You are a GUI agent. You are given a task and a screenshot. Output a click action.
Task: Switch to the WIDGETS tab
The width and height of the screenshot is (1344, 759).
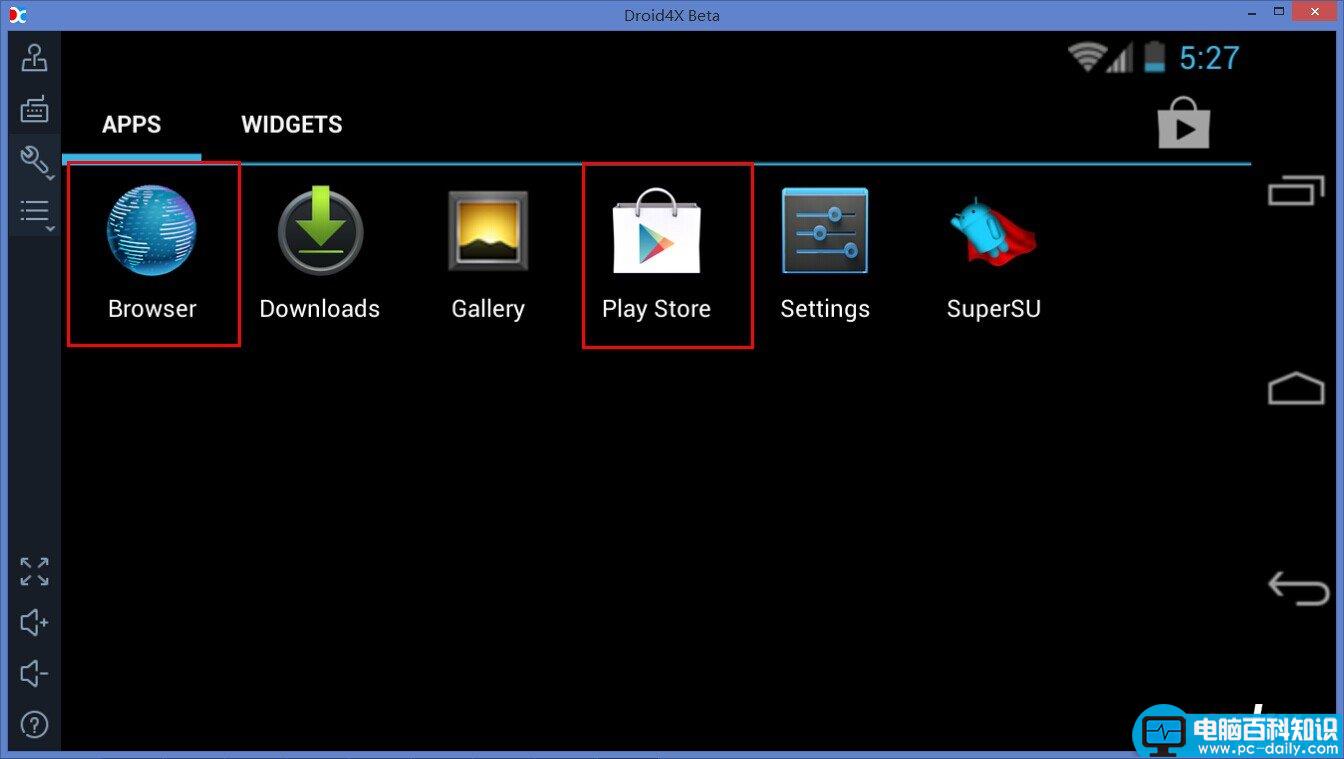[292, 125]
